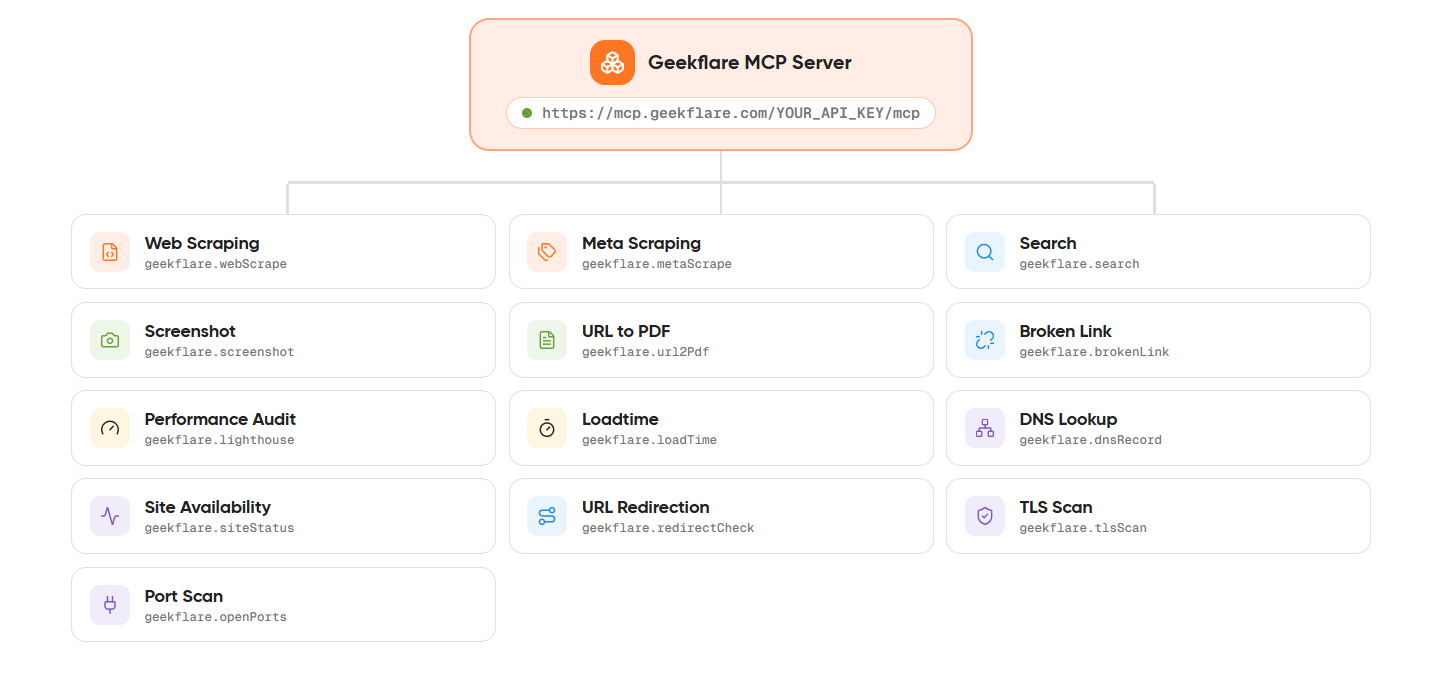Click the DNS Lookup network icon

coord(985,428)
